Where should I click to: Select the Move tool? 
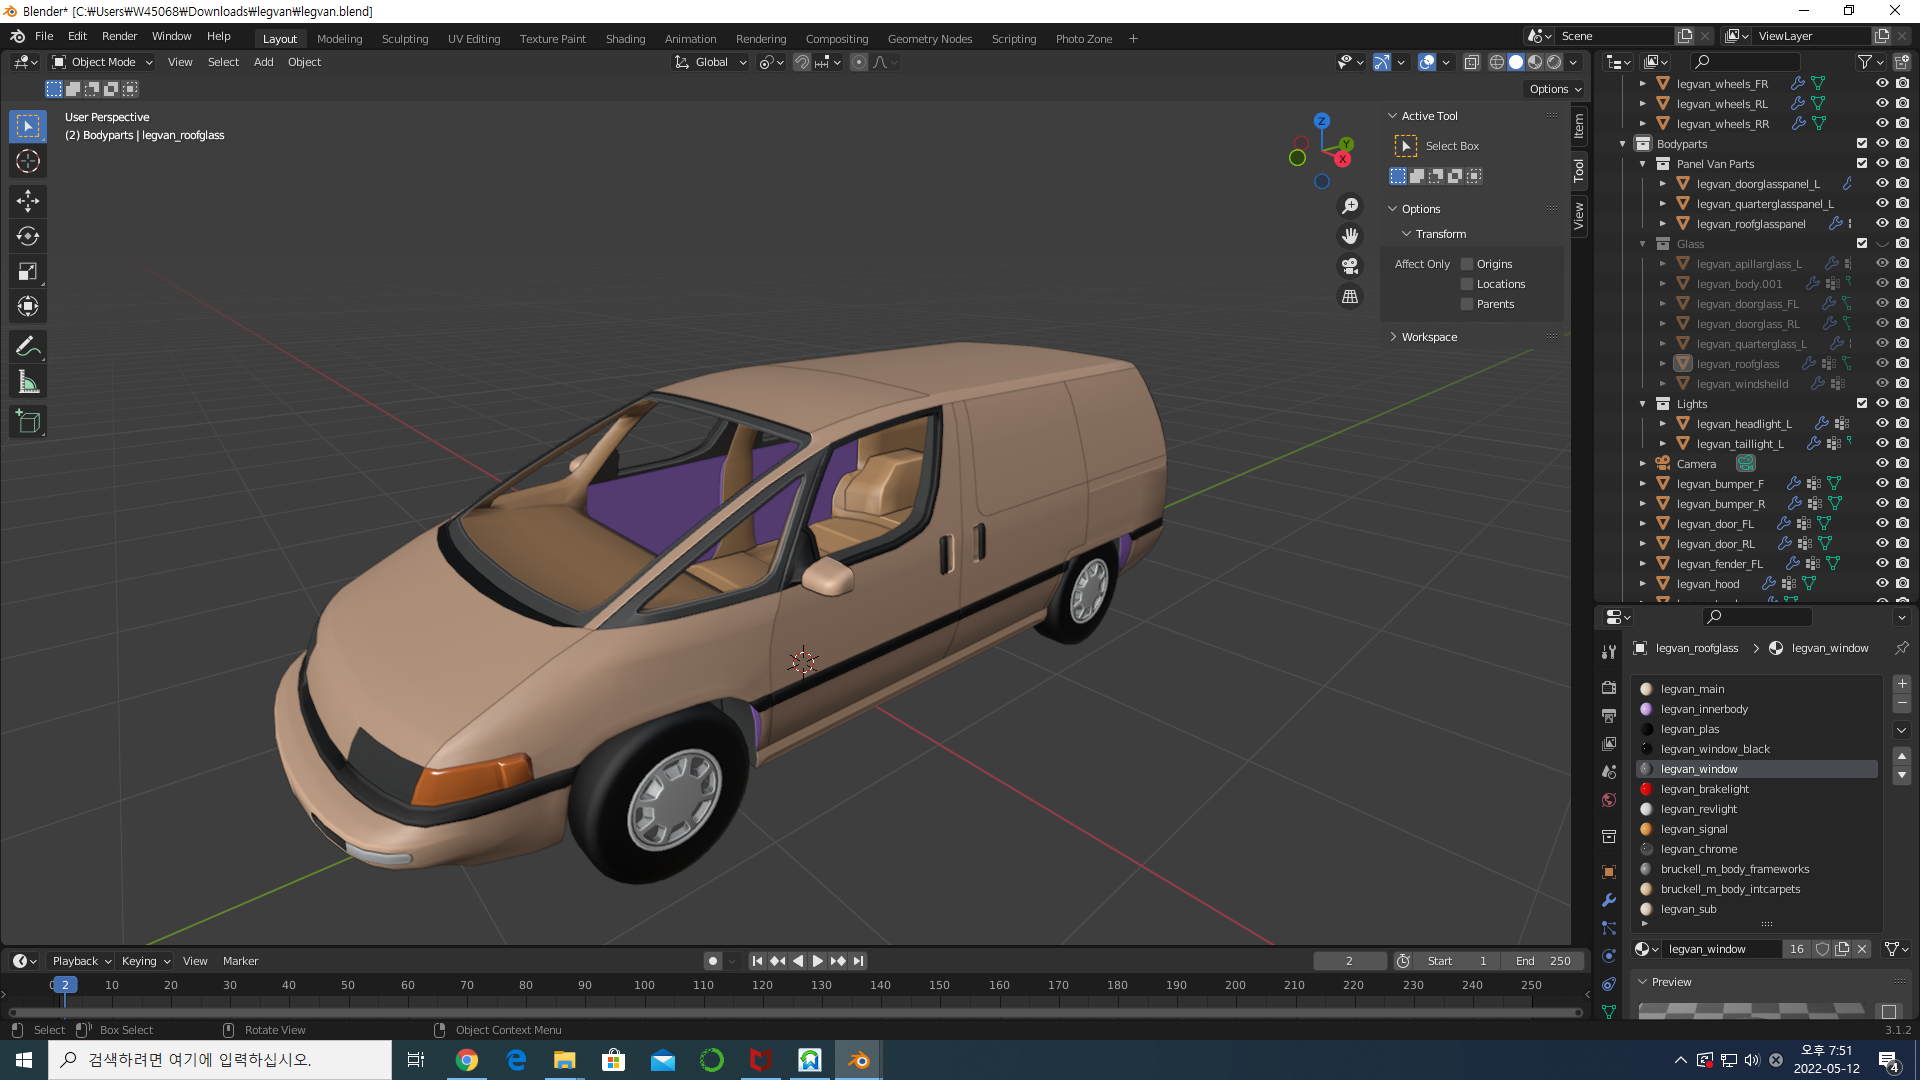point(28,201)
